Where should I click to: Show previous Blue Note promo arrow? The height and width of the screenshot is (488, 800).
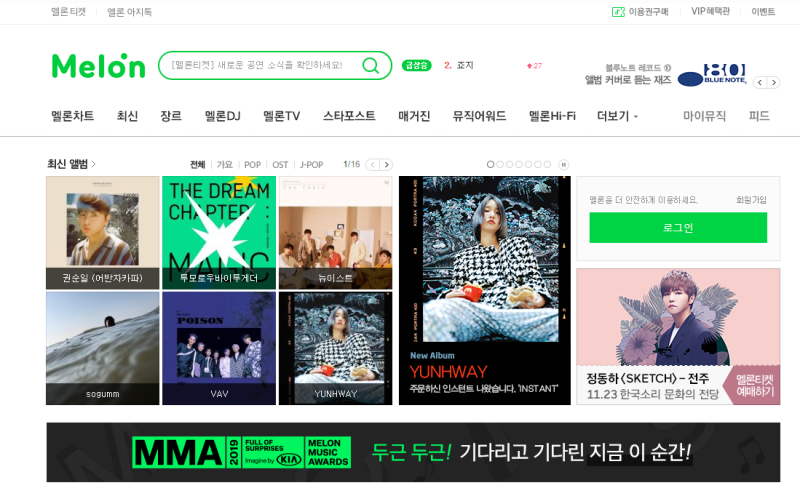point(760,82)
